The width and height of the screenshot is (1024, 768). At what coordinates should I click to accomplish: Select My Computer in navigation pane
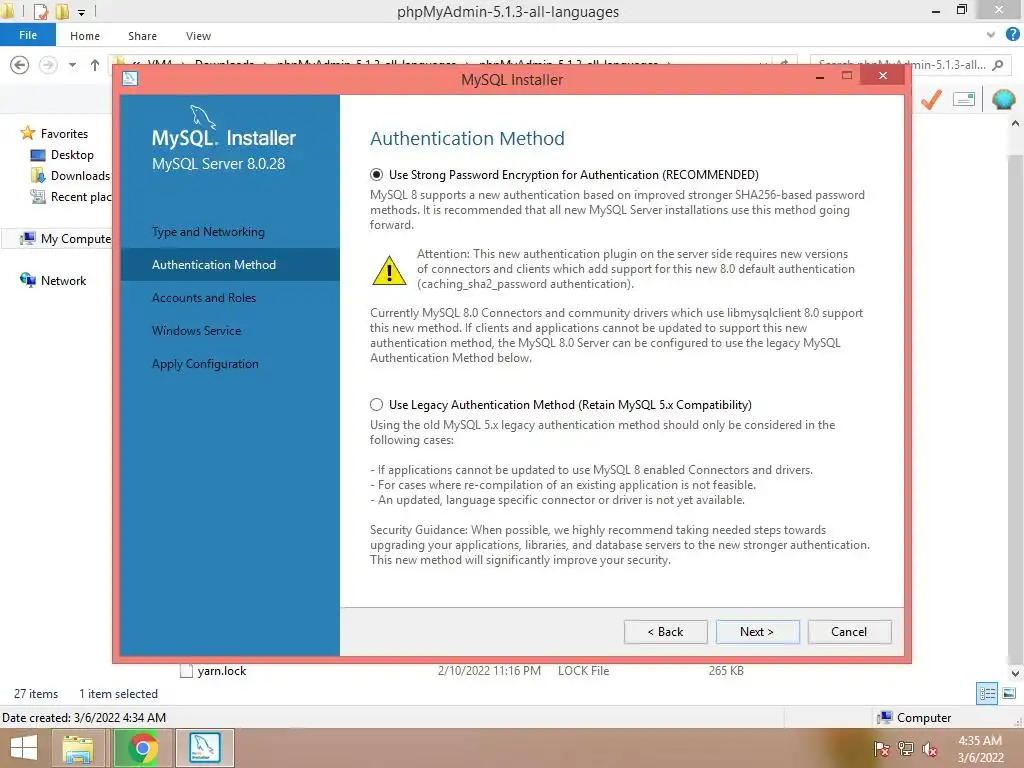coord(76,238)
